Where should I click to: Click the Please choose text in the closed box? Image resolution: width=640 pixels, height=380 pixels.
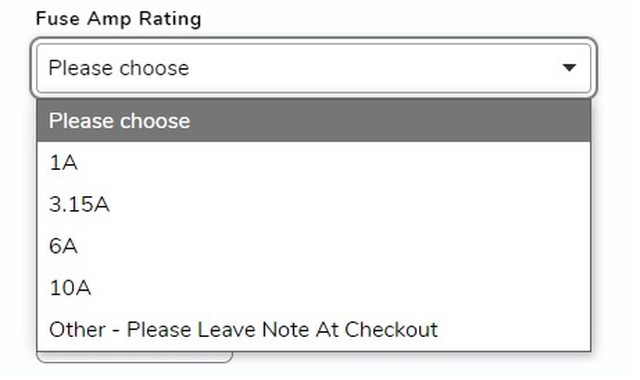tap(119, 68)
